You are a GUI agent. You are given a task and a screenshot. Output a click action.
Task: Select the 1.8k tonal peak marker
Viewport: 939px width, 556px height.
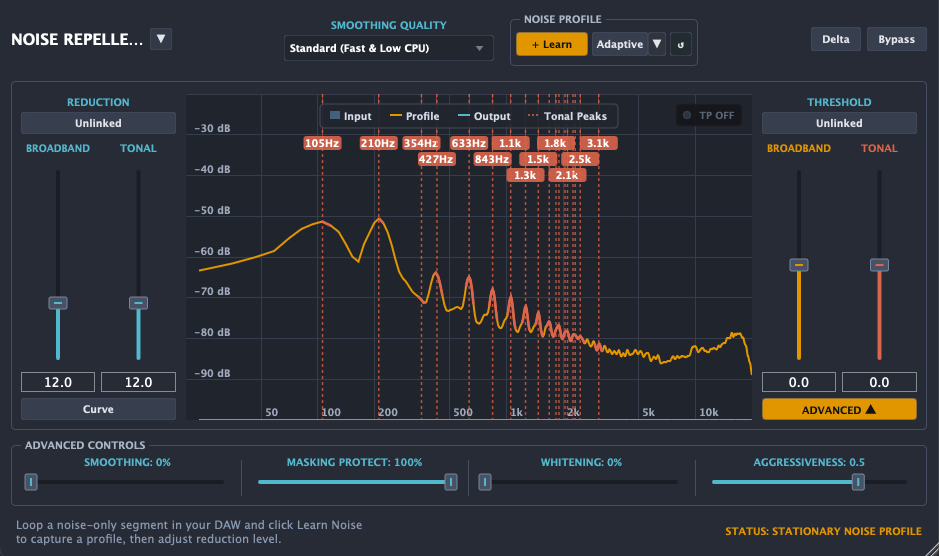pyautogui.click(x=555, y=143)
